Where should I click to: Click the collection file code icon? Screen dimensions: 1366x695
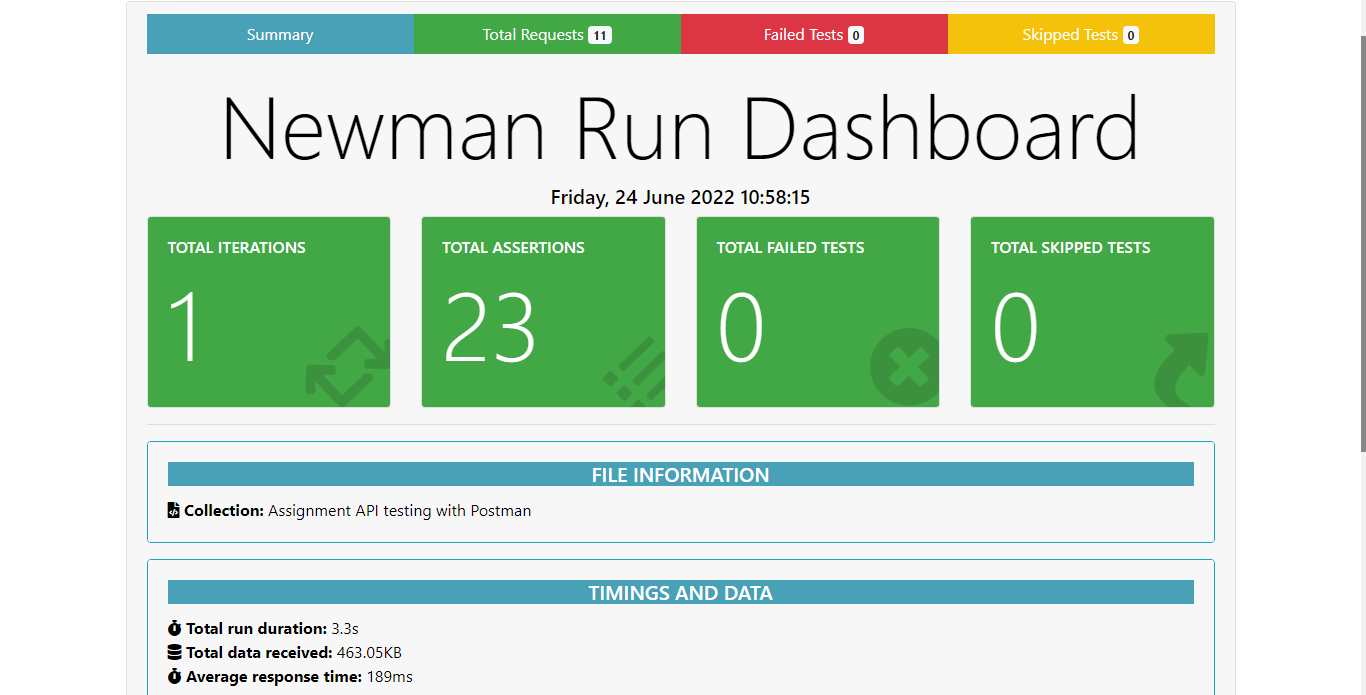174,510
